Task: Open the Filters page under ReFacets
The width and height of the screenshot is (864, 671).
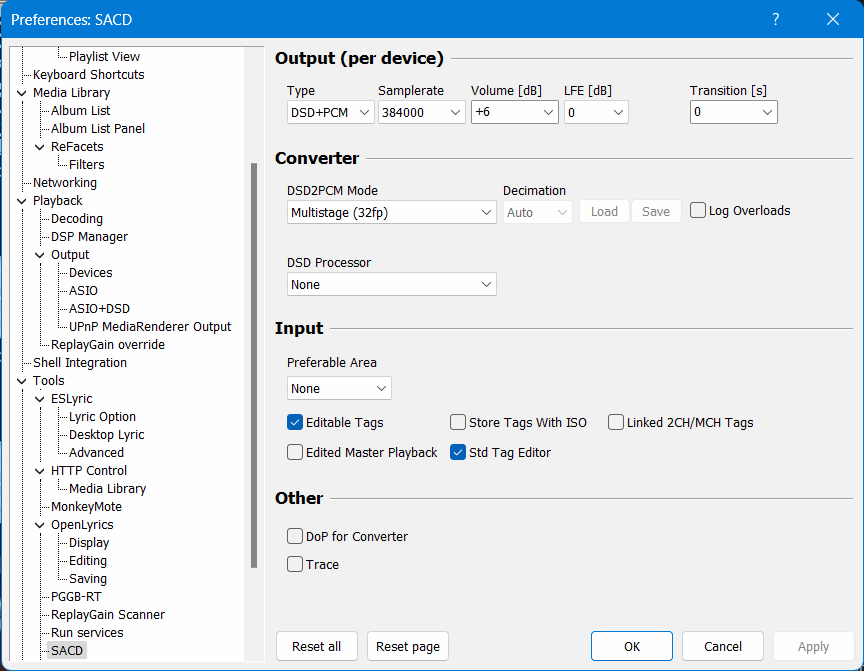Action: click(x=87, y=165)
